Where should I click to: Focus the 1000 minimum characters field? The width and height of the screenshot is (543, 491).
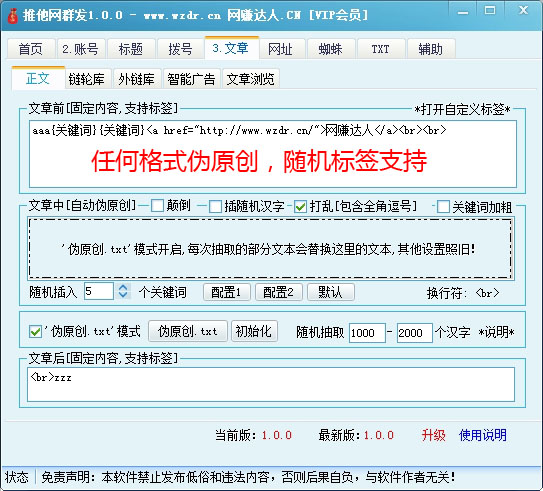tap(367, 333)
